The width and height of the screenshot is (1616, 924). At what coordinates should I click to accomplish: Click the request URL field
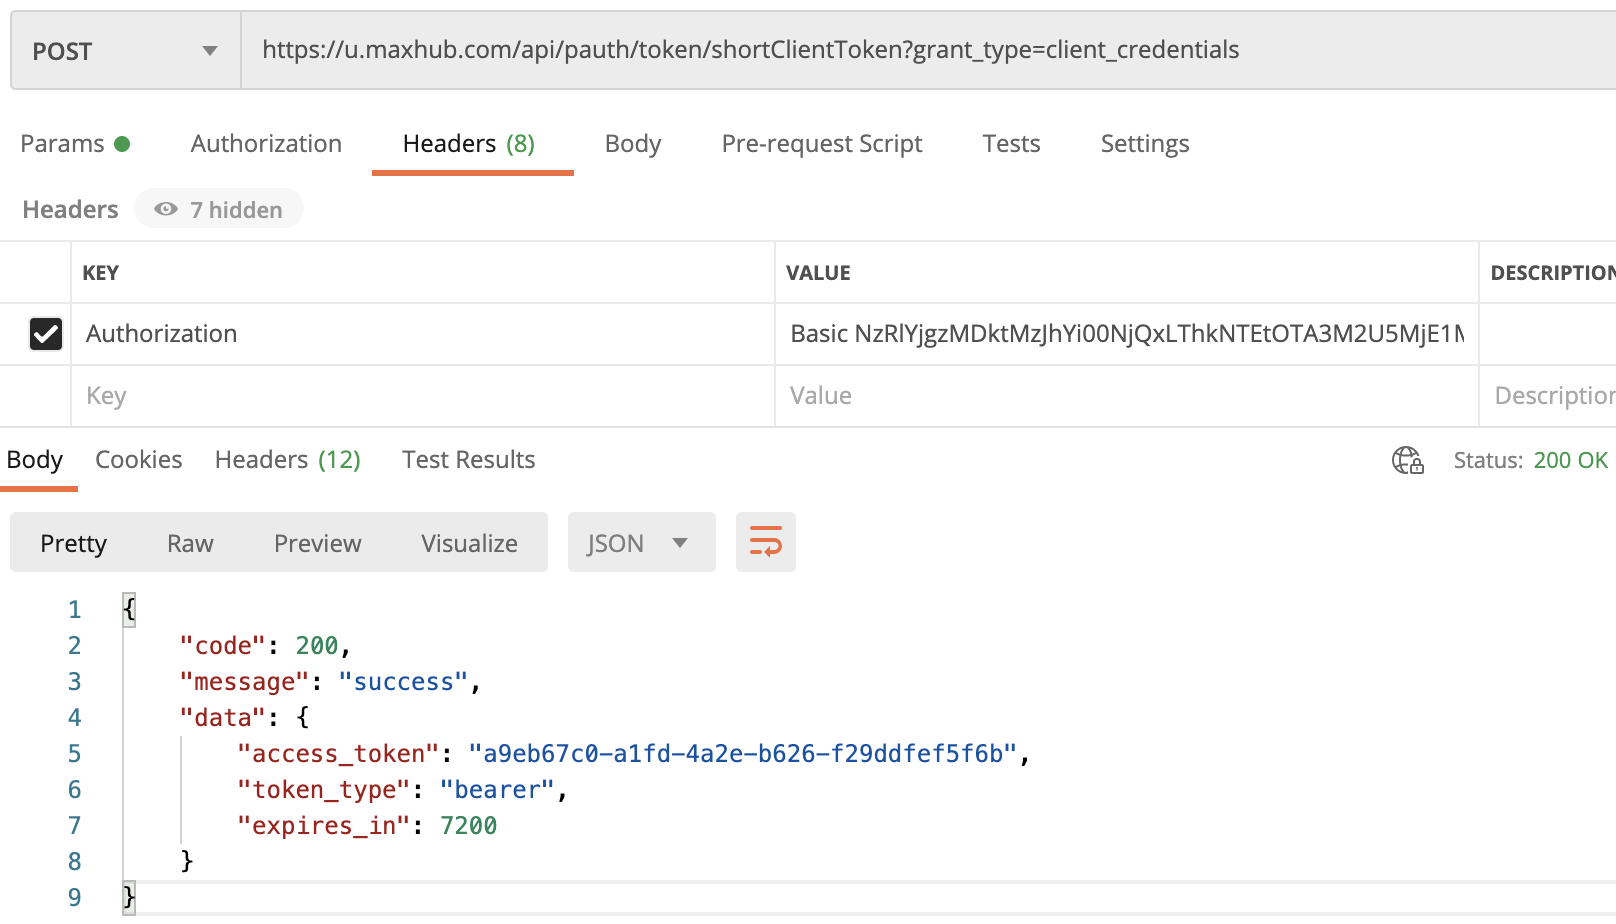click(900, 50)
